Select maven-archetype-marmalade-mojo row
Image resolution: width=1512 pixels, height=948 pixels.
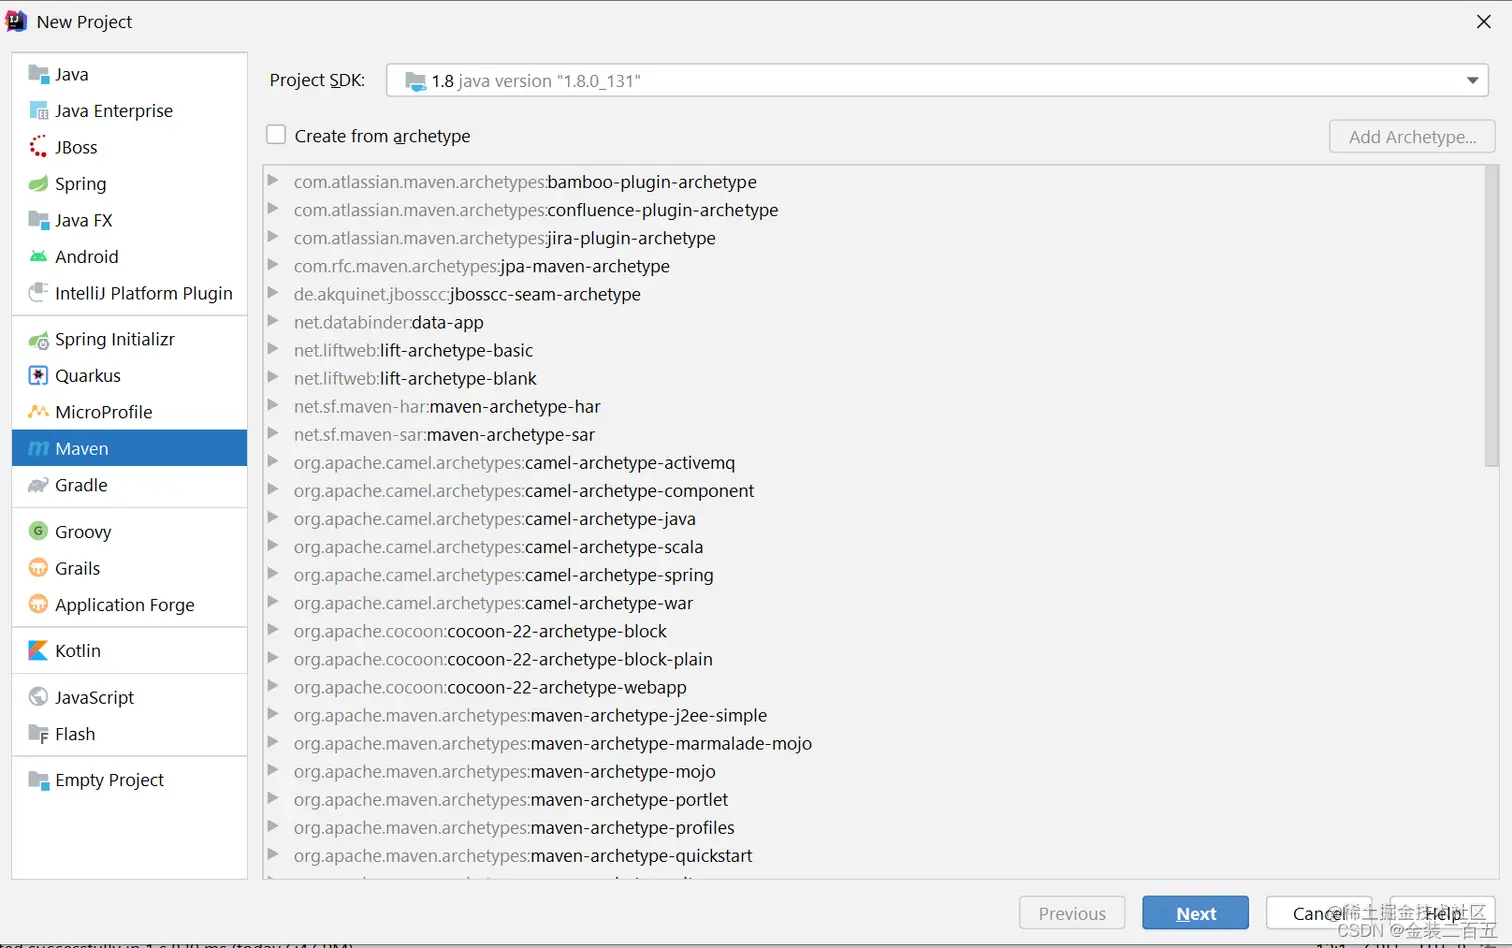pyautogui.click(x=874, y=743)
